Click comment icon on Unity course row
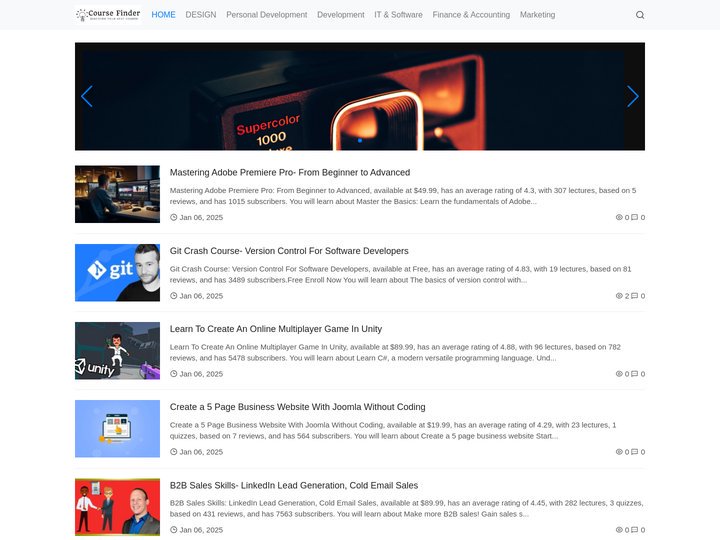The image size is (720, 540). (x=635, y=374)
